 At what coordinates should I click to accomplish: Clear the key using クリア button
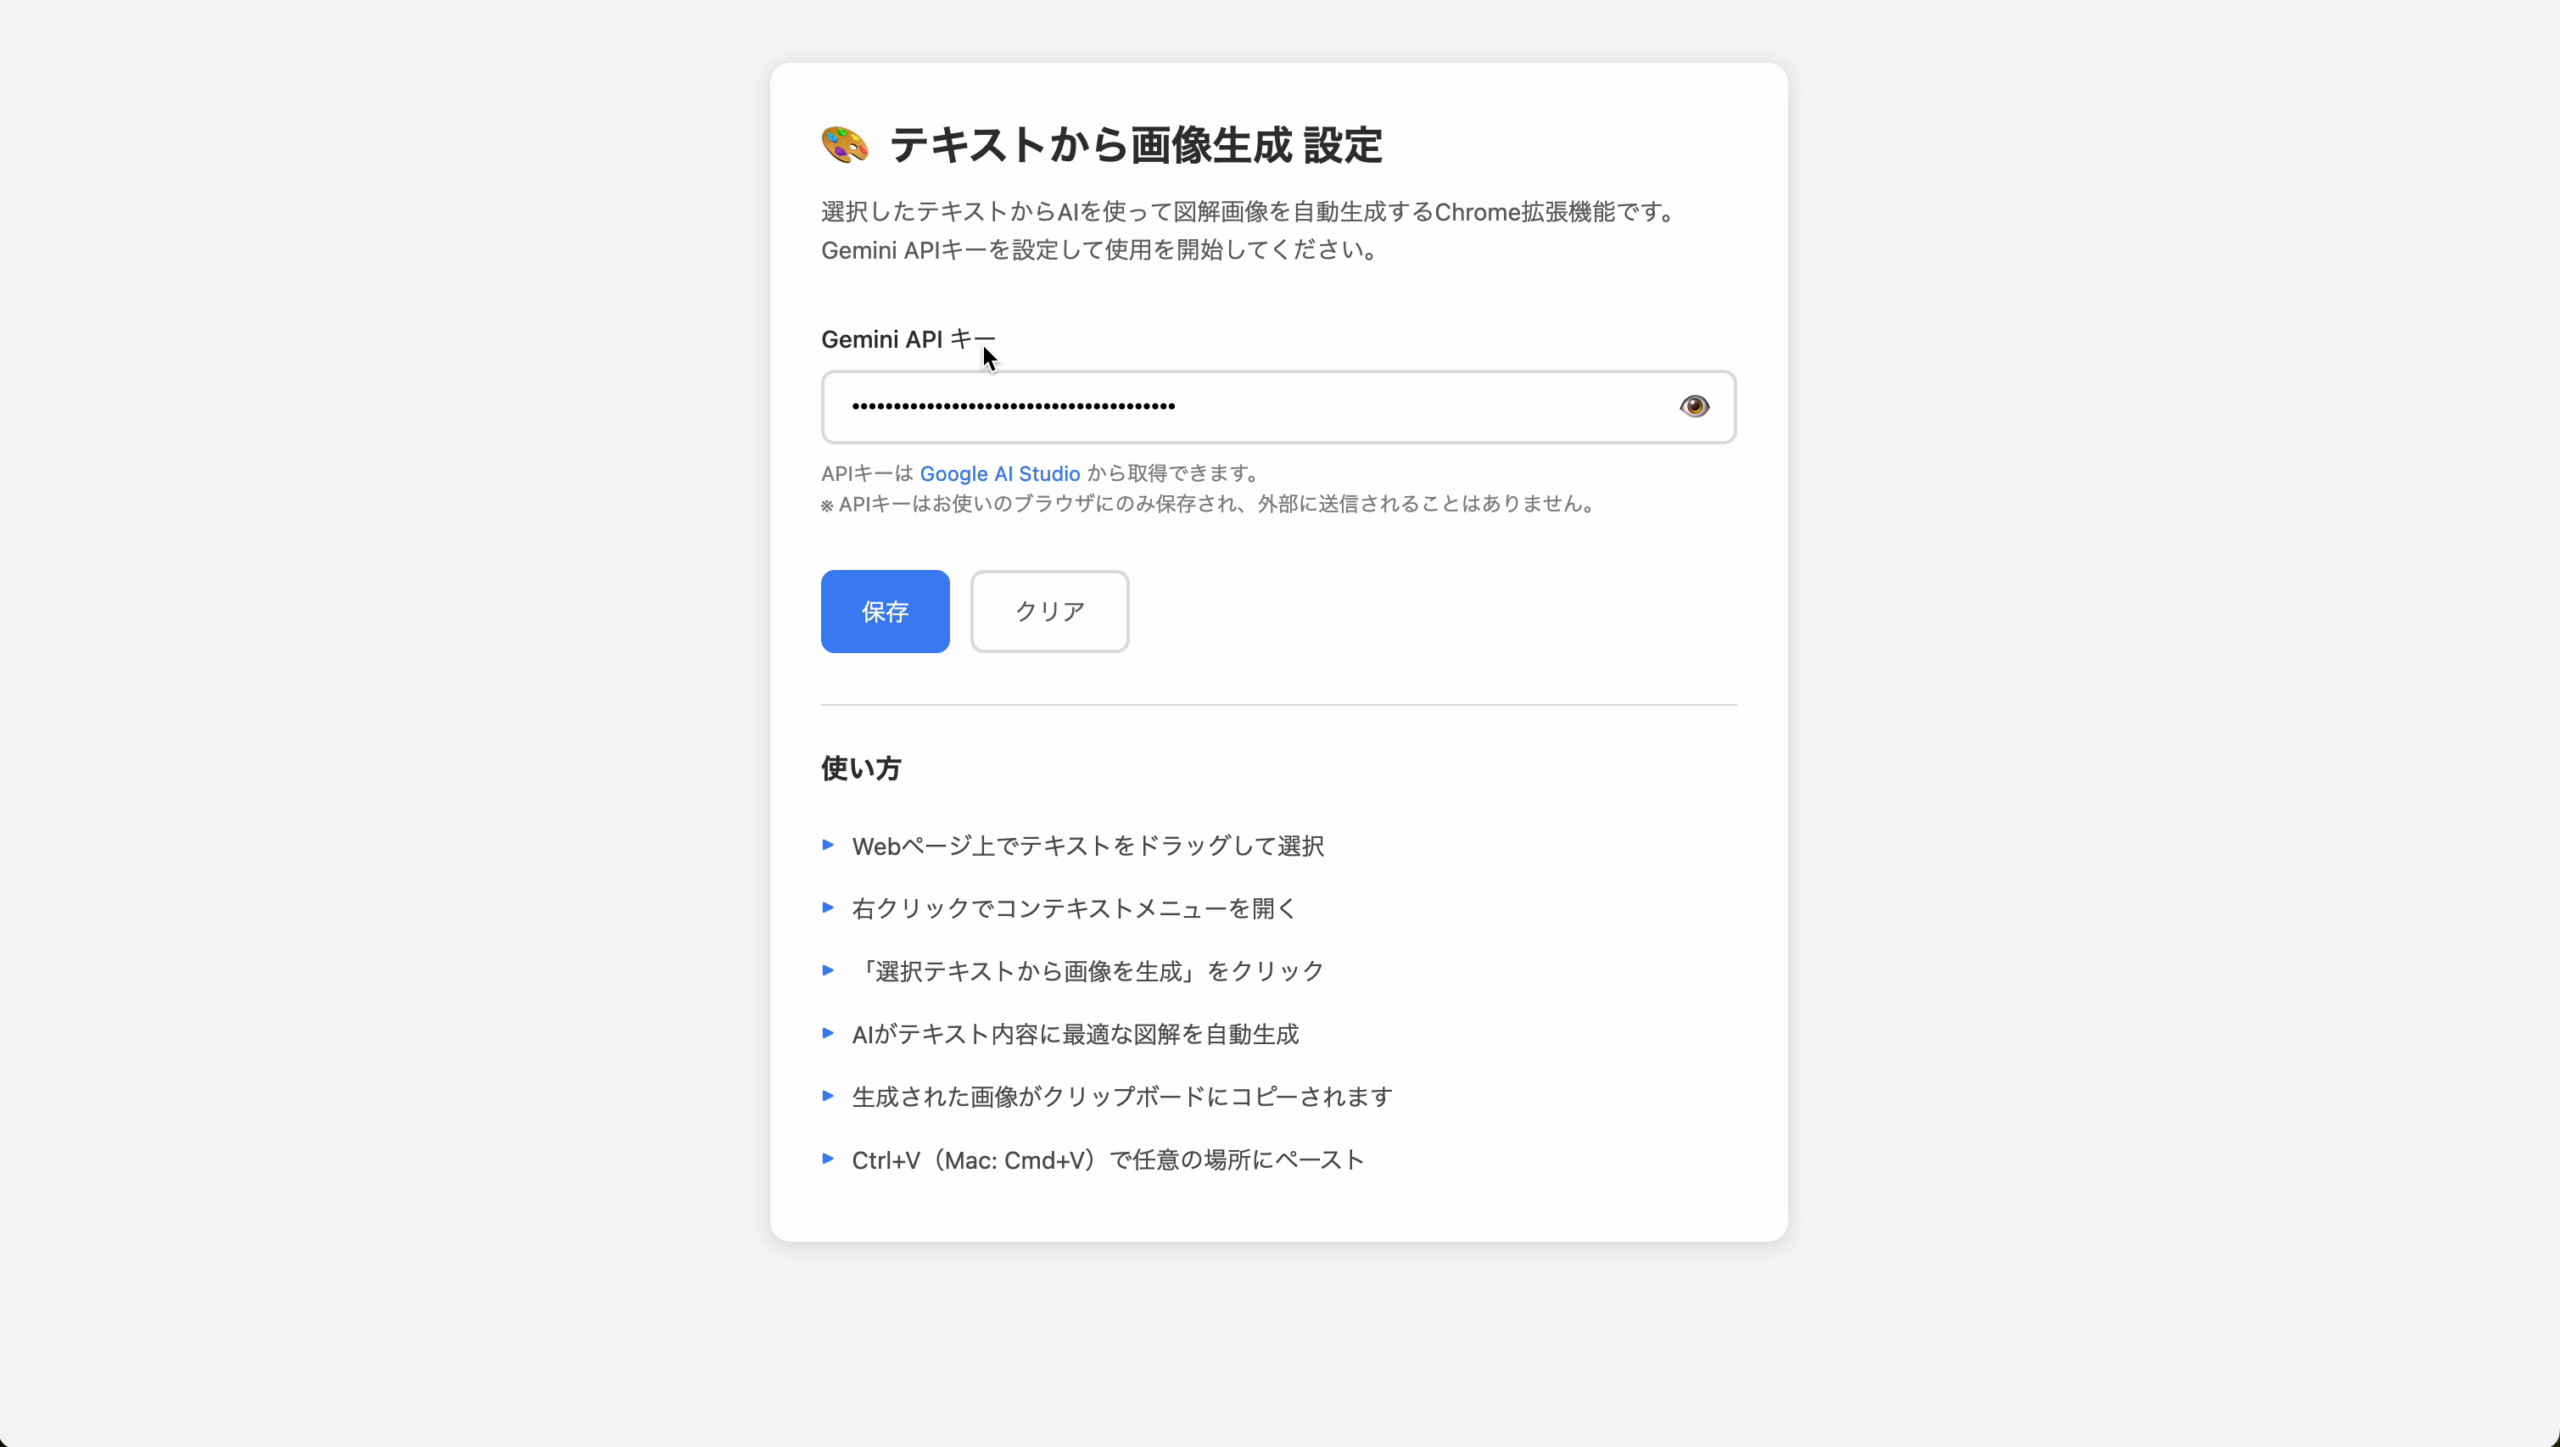(1049, 611)
